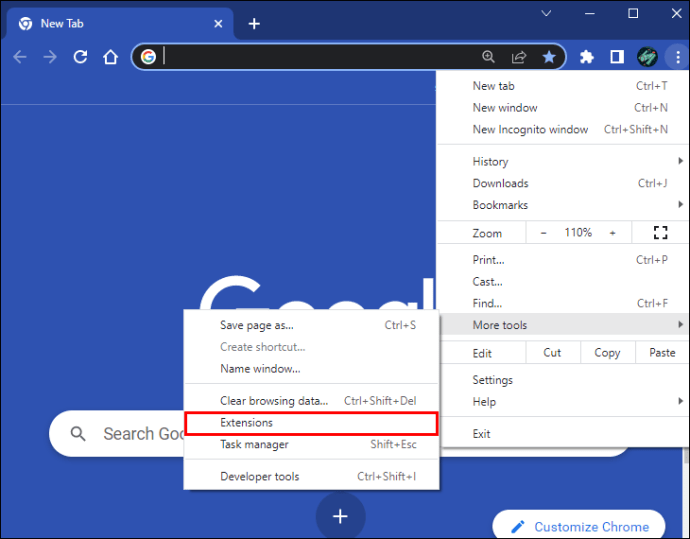The height and width of the screenshot is (539, 690).
Task: Open Developer tools
Action: pos(312,477)
